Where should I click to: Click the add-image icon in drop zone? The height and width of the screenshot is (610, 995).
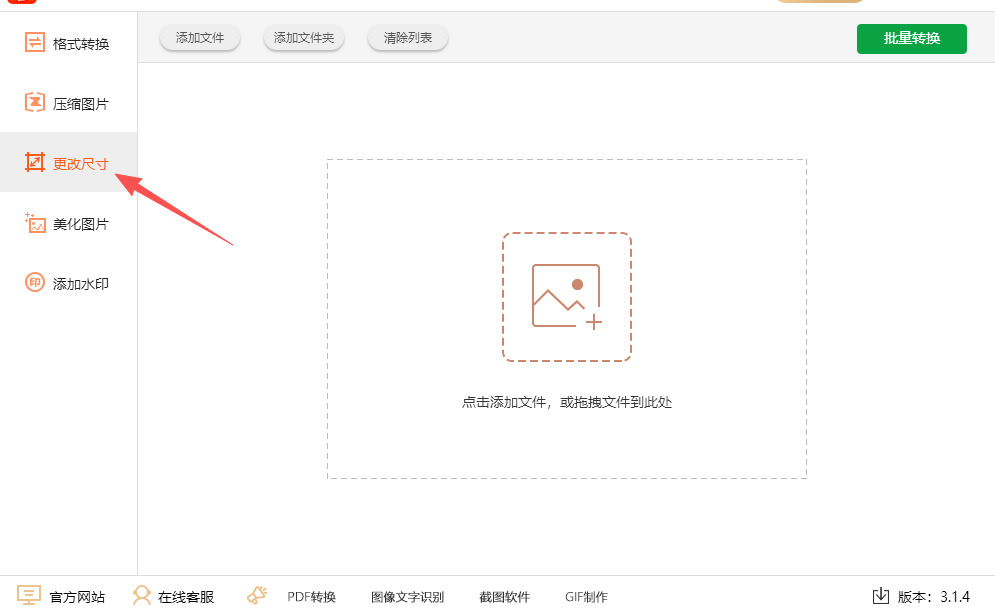[567, 297]
